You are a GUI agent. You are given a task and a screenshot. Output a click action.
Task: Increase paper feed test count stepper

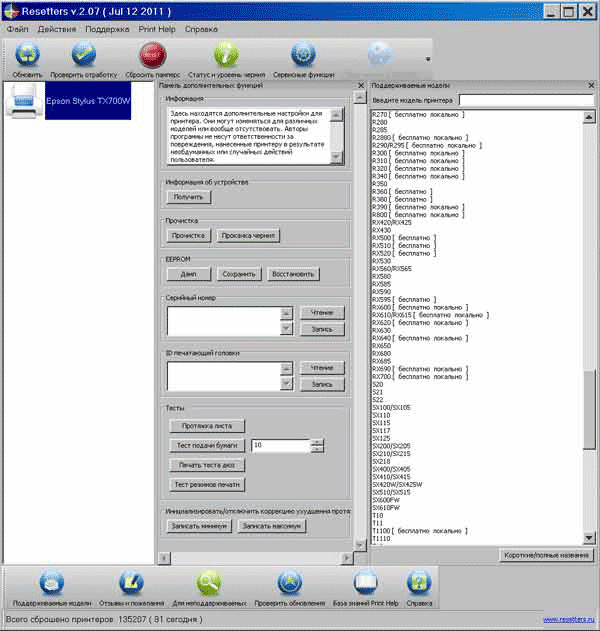317,442
